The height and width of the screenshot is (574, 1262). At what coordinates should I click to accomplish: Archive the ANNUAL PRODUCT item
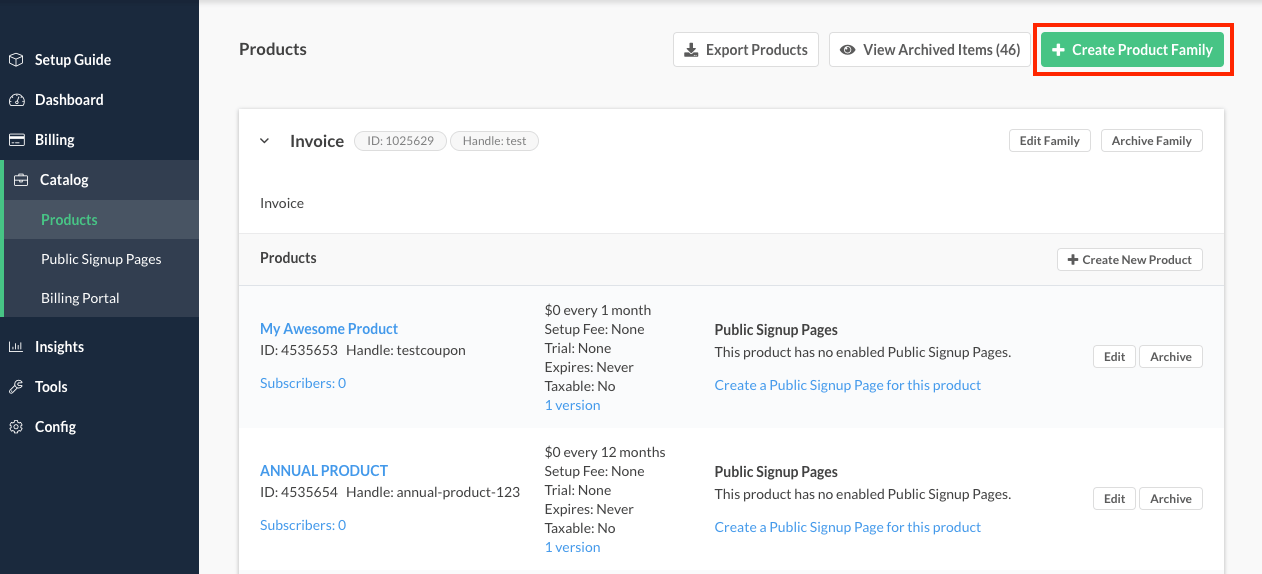coord(1170,499)
